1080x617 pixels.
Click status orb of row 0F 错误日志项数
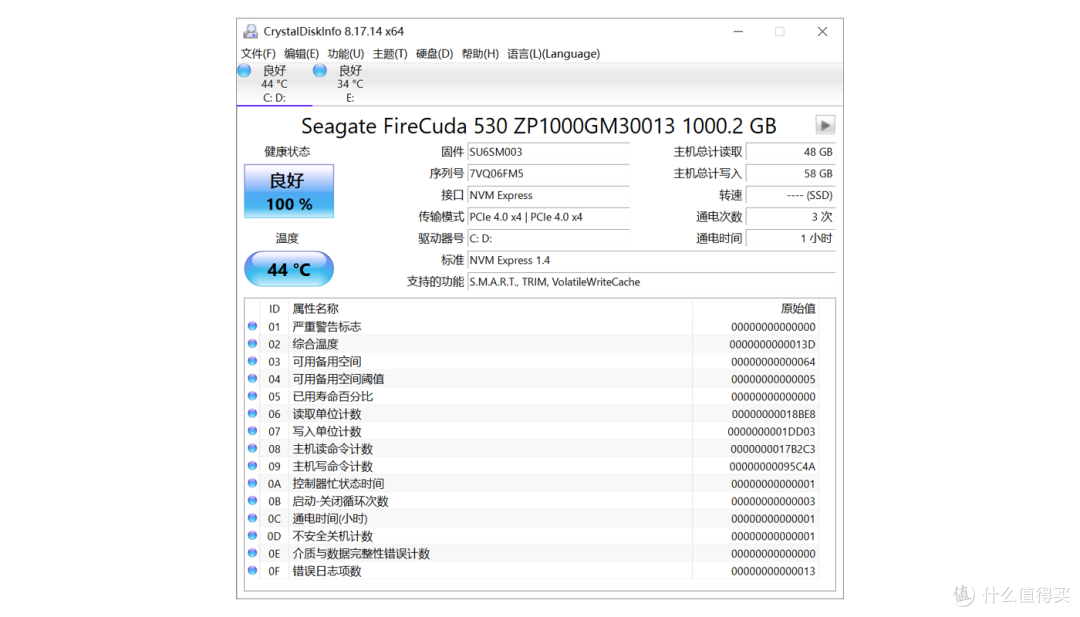point(253,570)
